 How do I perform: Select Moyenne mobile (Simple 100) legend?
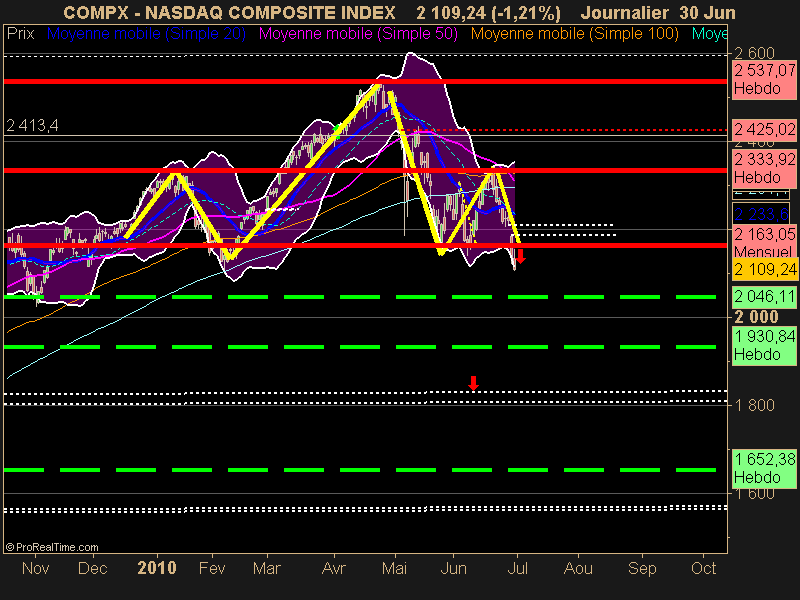point(574,34)
